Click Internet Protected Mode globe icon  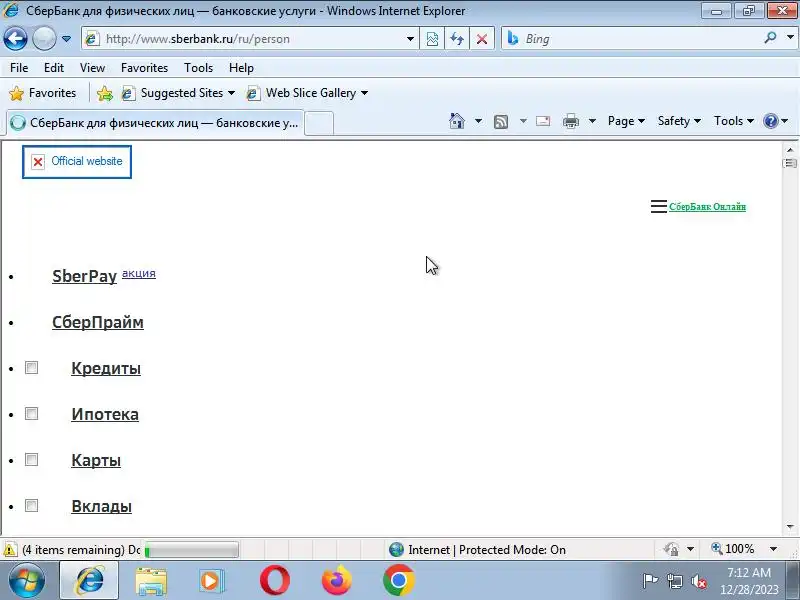point(396,549)
